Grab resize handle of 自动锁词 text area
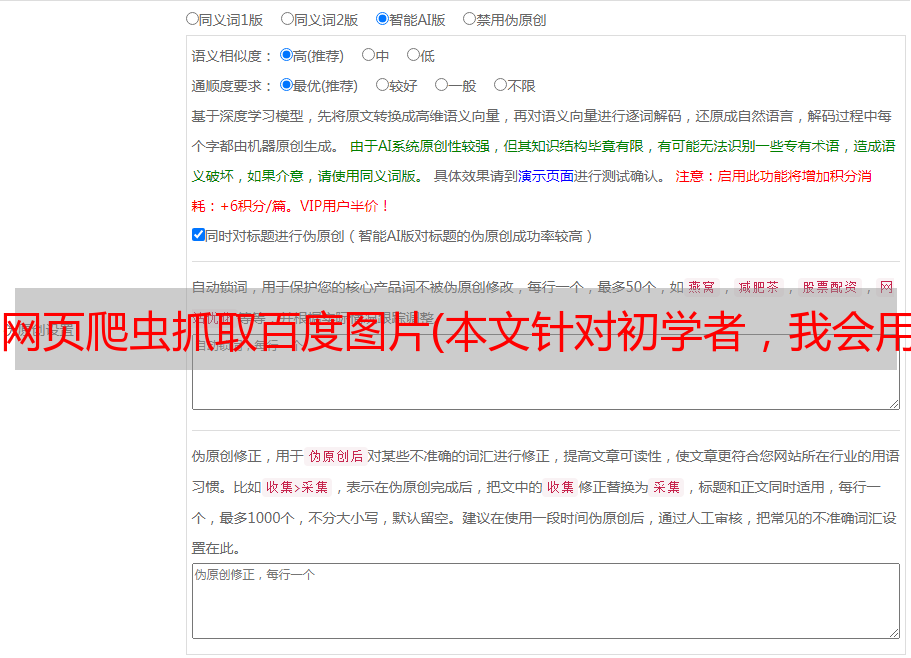The height and width of the screenshot is (658, 911). (x=894, y=404)
